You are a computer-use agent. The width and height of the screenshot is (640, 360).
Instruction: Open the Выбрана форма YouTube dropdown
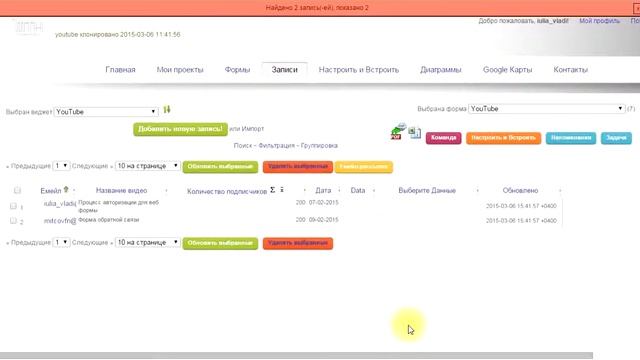tap(547, 109)
